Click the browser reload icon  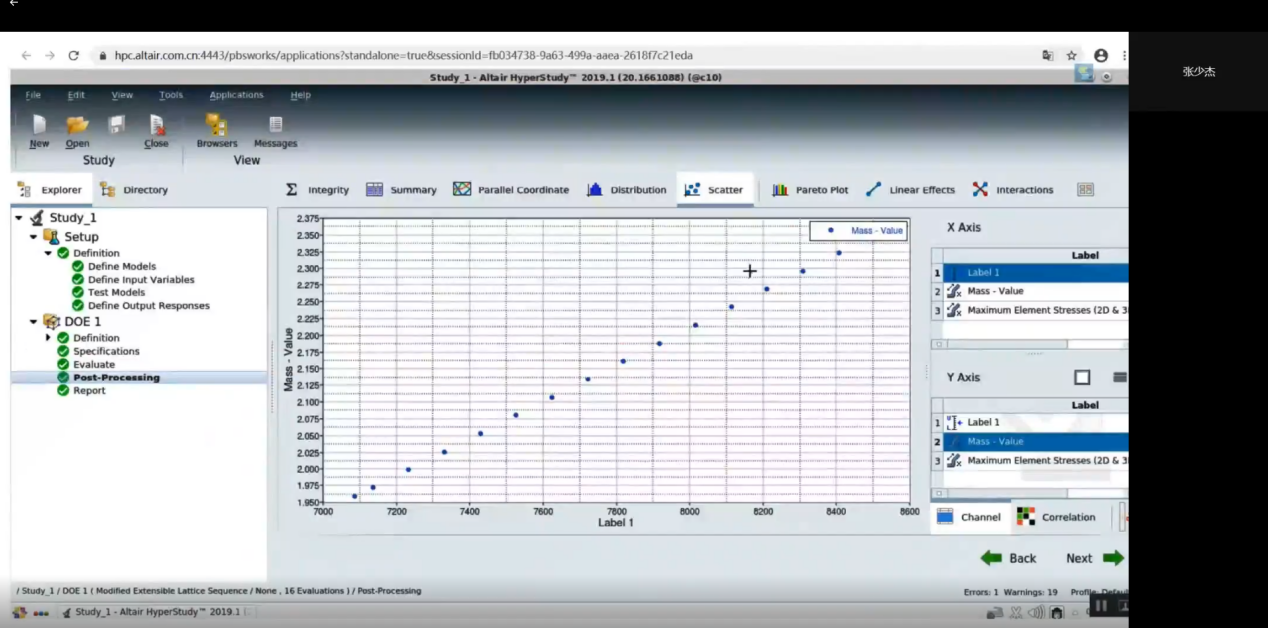point(73,56)
